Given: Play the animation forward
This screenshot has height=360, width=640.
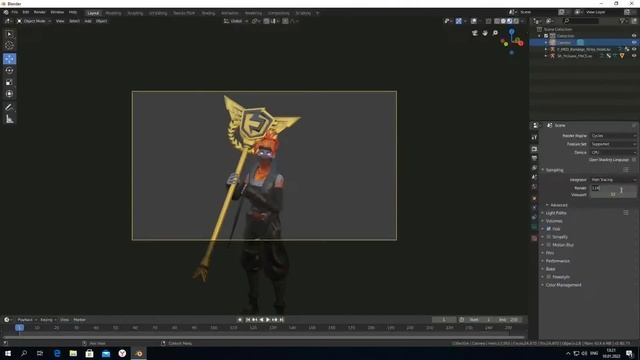Looking at the screenshot, I should point(268,320).
